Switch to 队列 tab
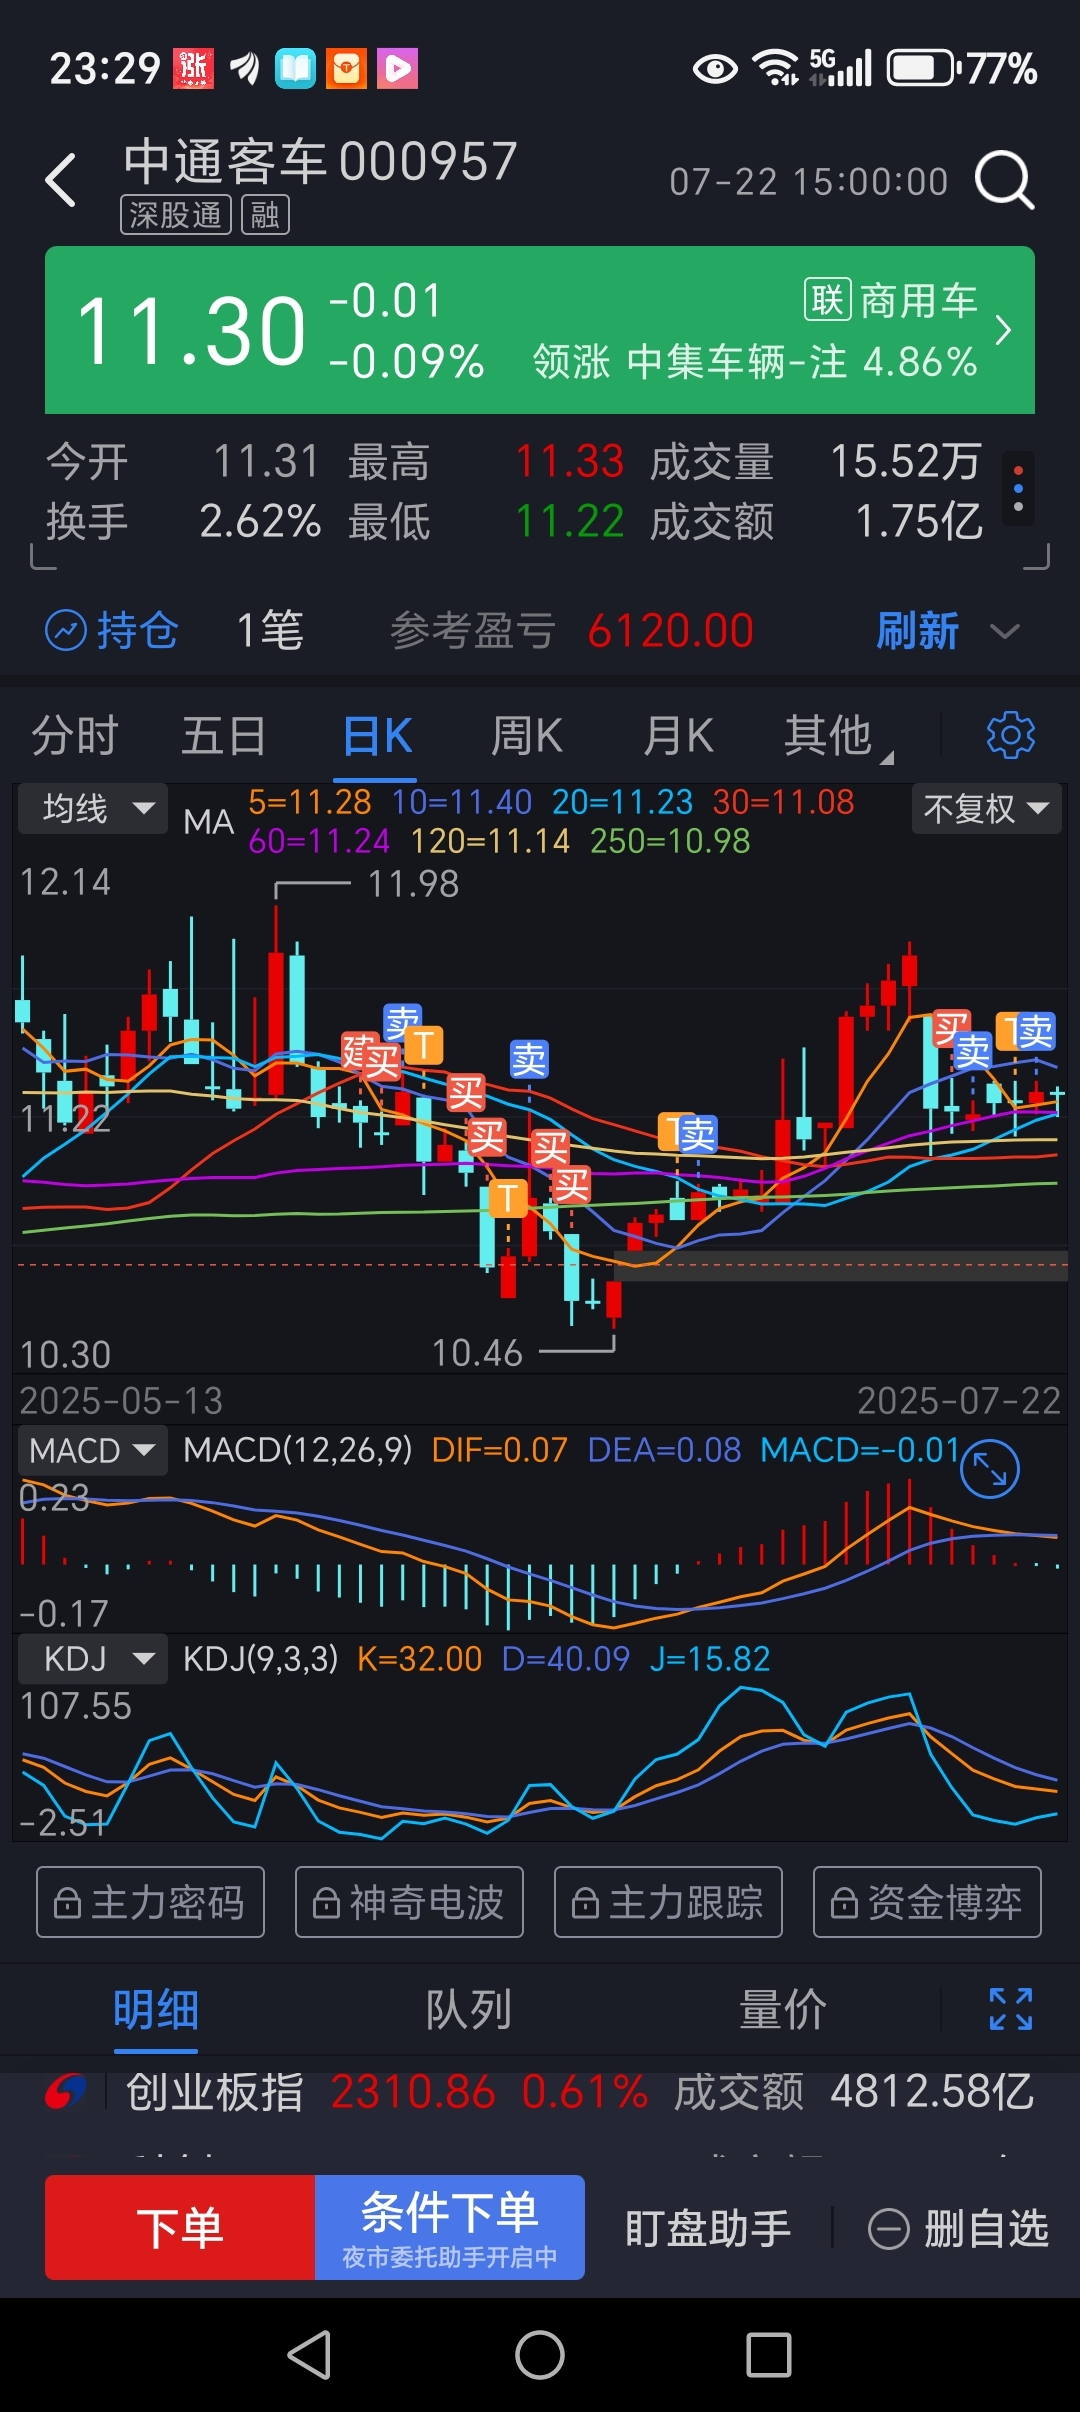The image size is (1080, 2412). click(x=469, y=2009)
